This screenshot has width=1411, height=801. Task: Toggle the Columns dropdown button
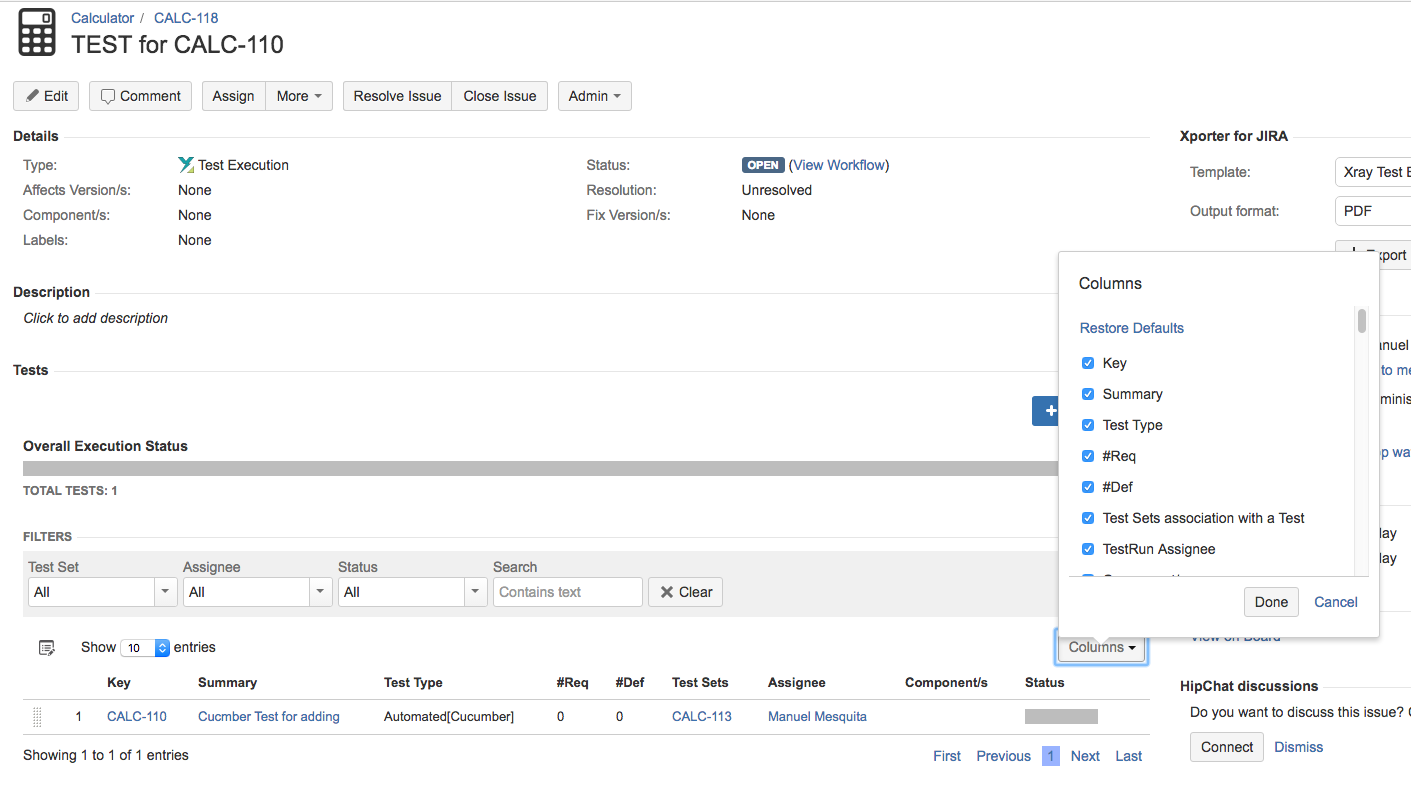pos(1102,647)
